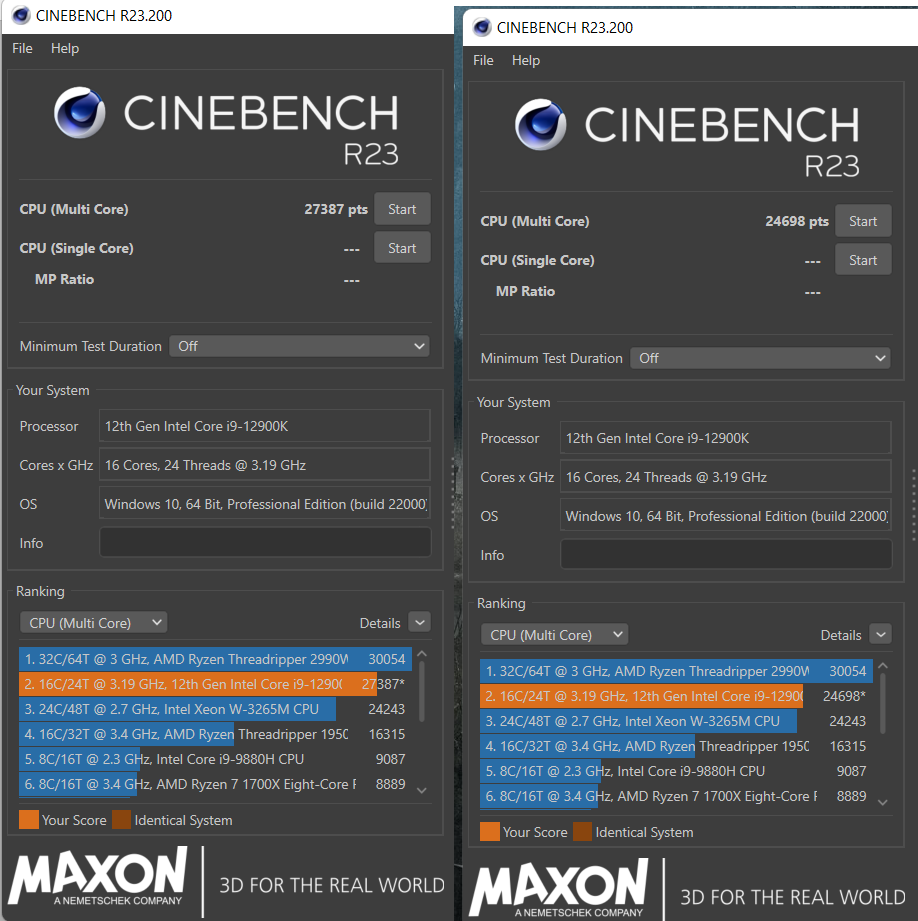
Task: Click Your Score orange swatch in left window
Action: tap(29, 819)
